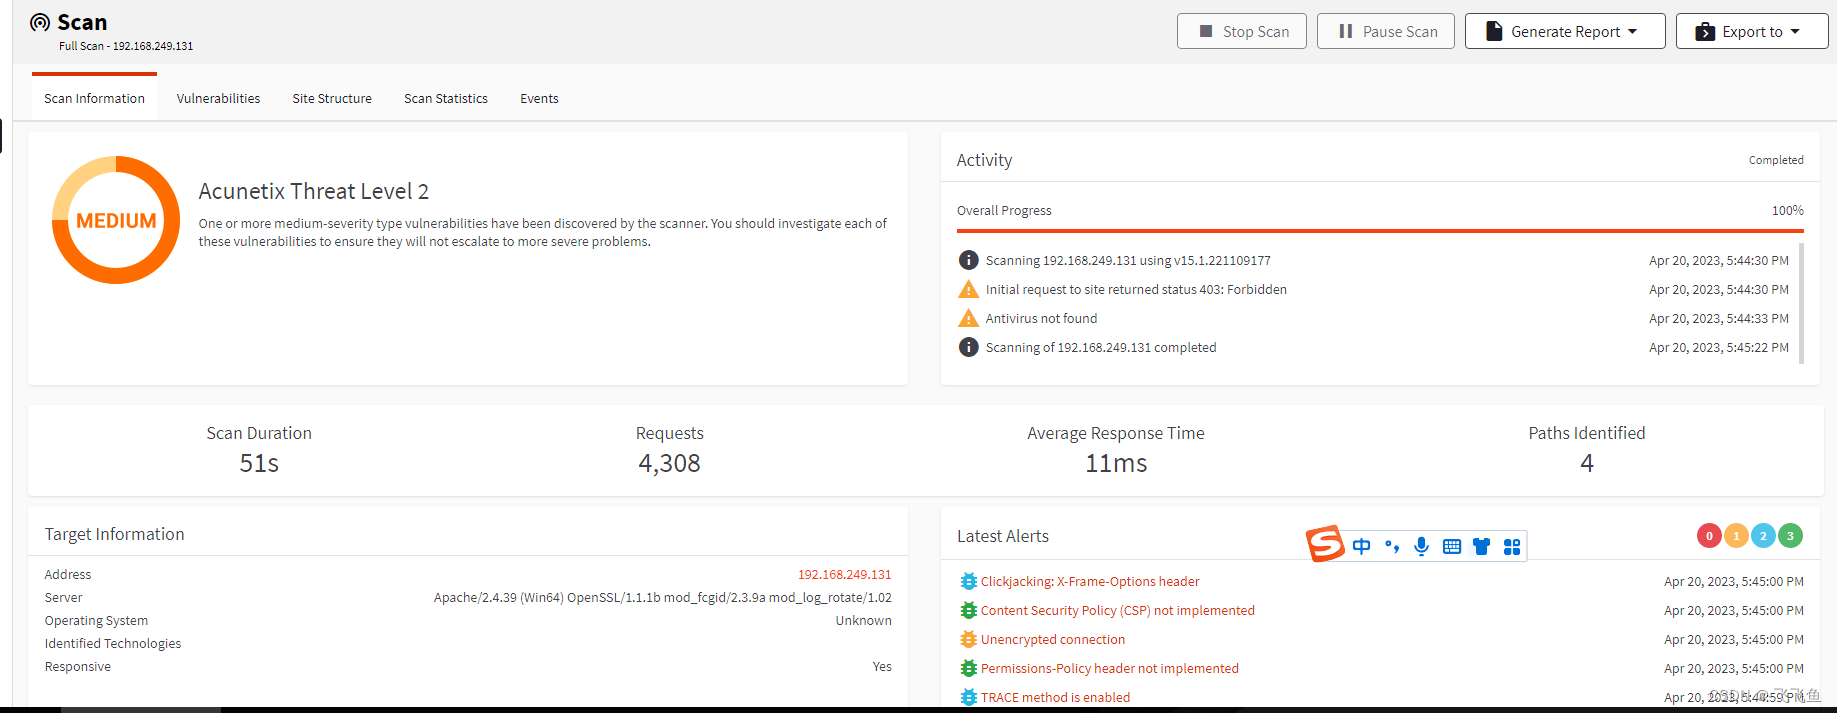Click bug icon beside Content Security Policy alert
Image resolution: width=1837 pixels, height=713 pixels.
(968, 610)
